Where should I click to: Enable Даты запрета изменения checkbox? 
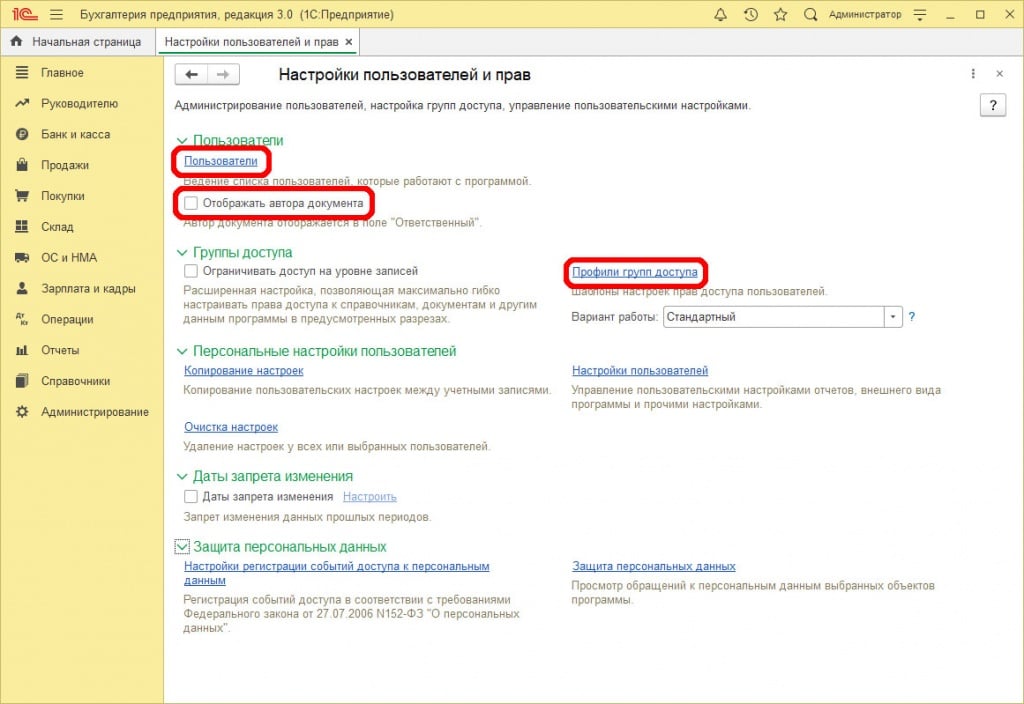191,496
